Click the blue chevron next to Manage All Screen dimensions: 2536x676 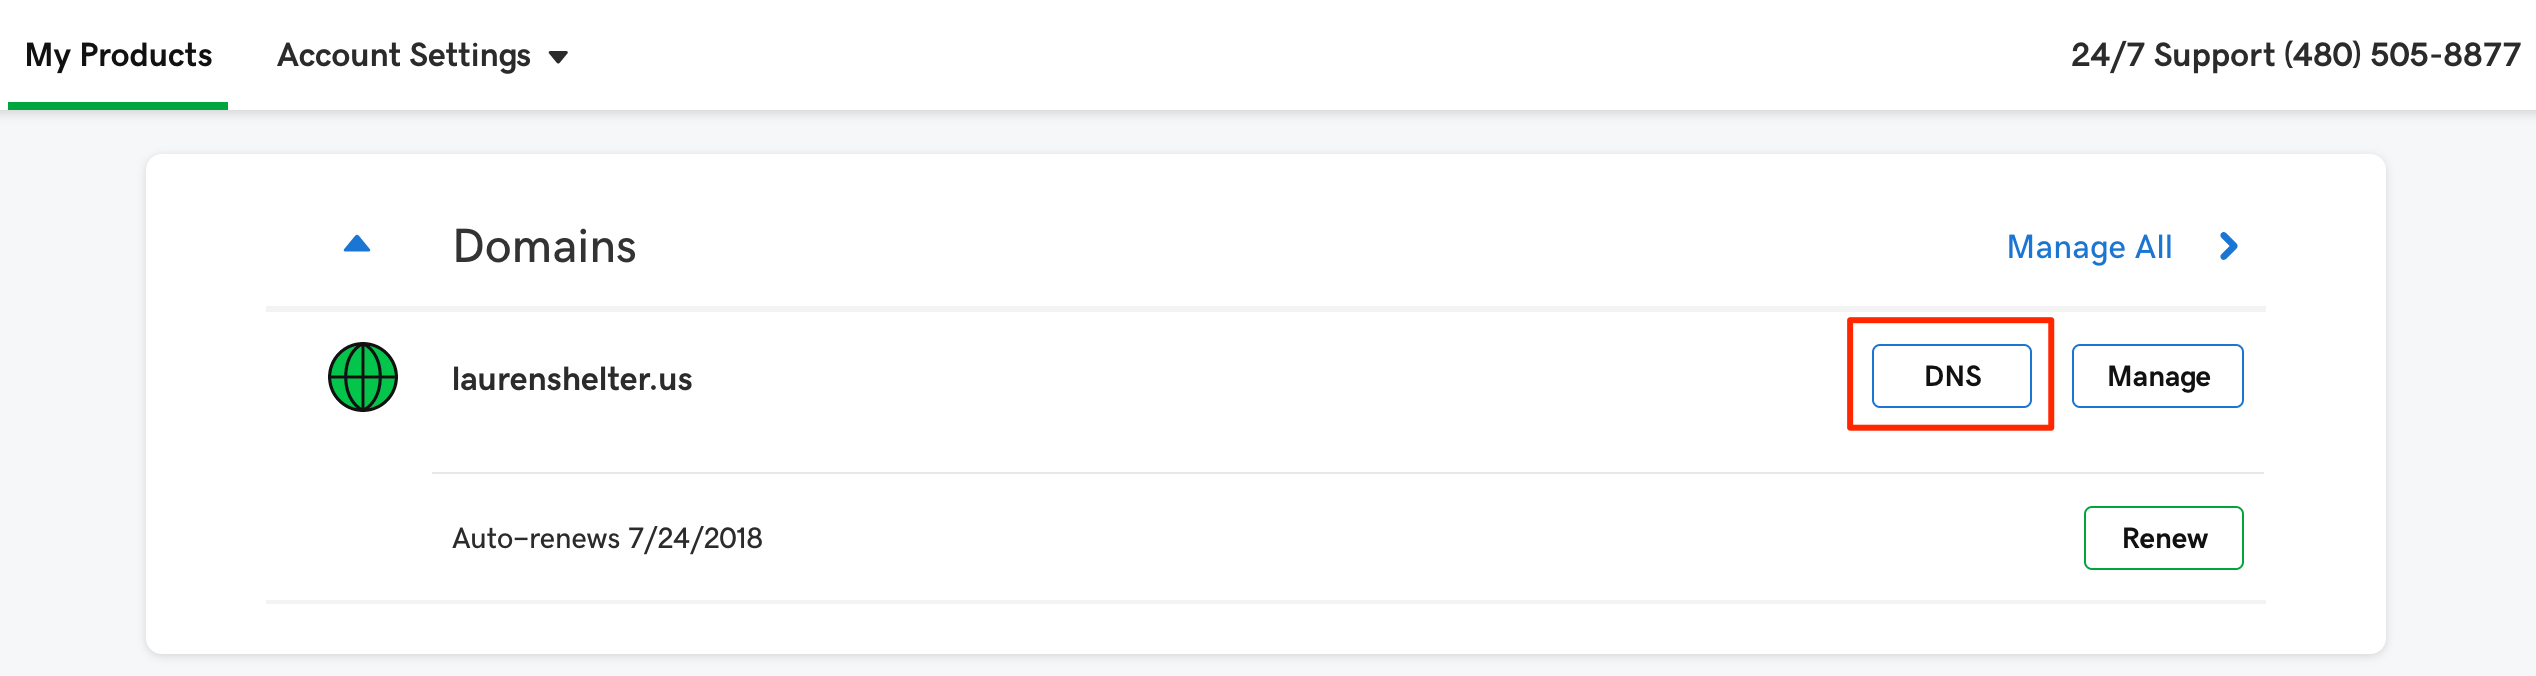tap(2228, 246)
